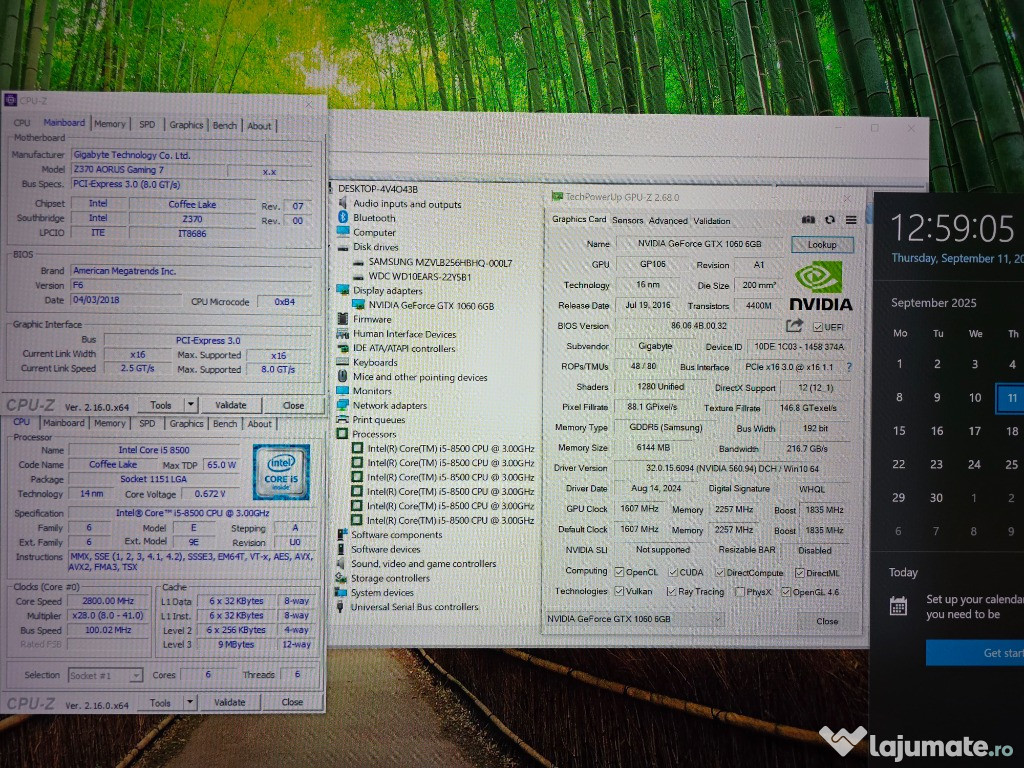This screenshot has width=1024, height=768.
Task: Select calendar date 16 in September
Action: click(936, 430)
